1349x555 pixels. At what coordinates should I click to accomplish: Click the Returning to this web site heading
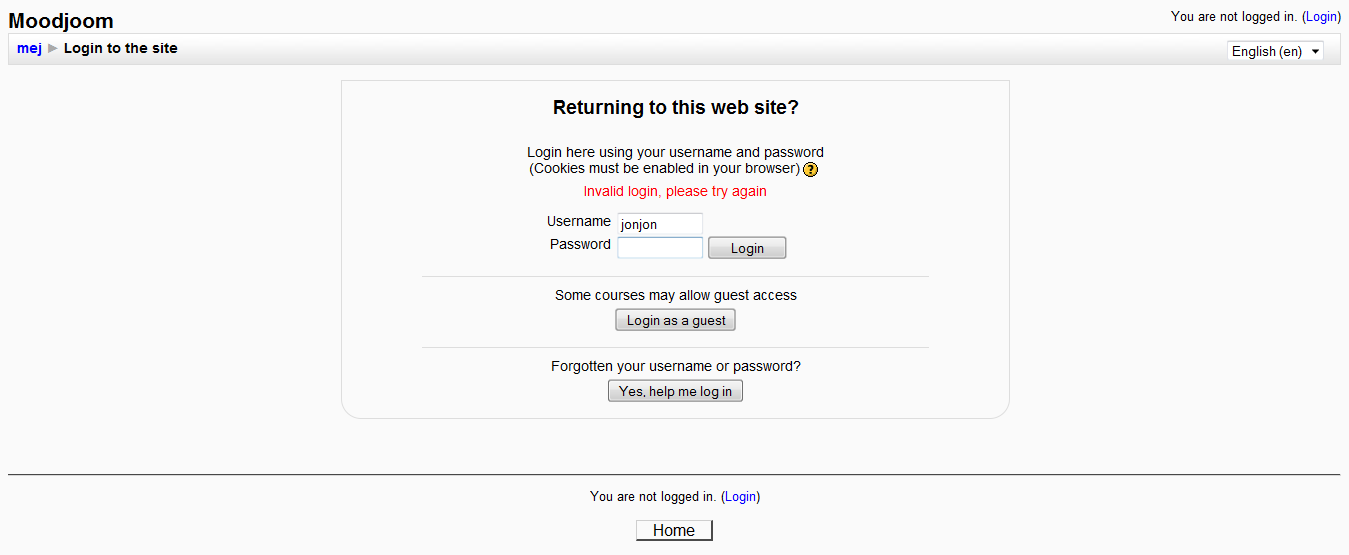point(675,108)
